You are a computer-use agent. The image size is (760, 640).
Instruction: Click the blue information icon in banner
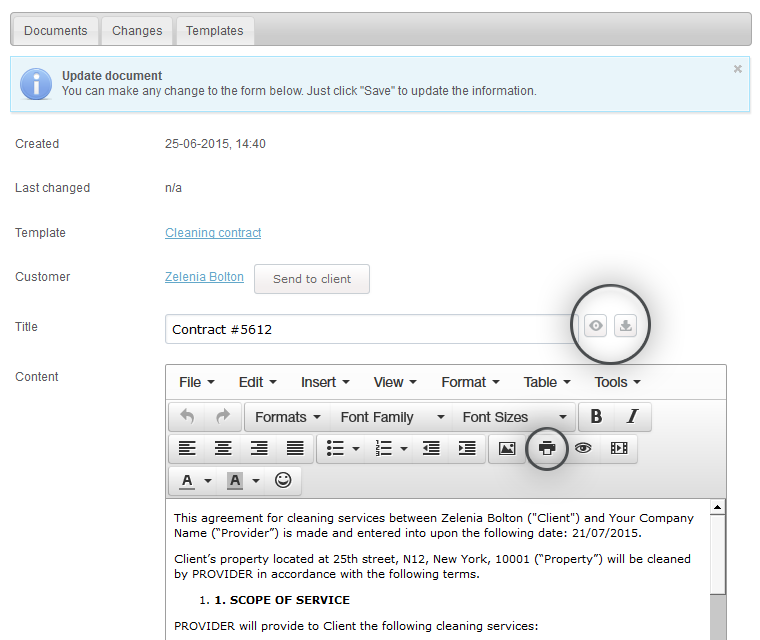[x=36, y=84]
